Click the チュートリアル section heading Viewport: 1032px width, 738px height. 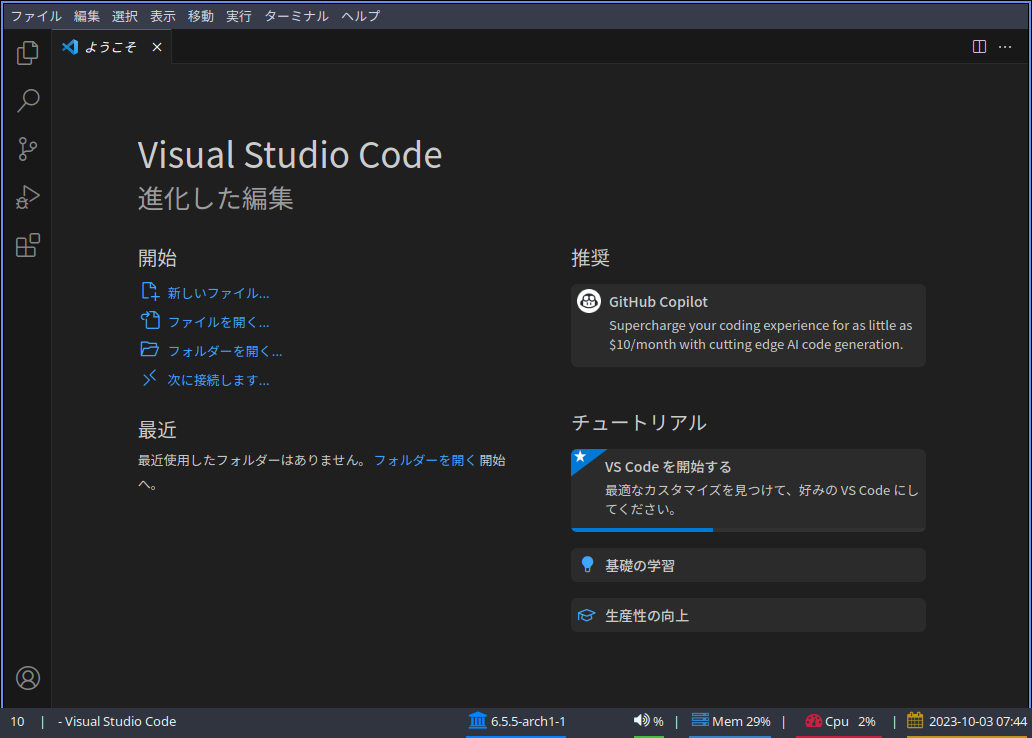pyautogui.click(x=638, y=422)
